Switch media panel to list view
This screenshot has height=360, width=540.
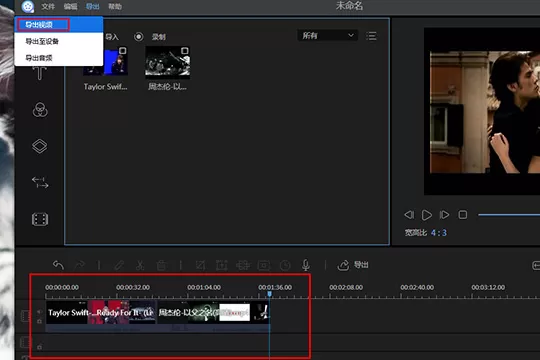371,36
